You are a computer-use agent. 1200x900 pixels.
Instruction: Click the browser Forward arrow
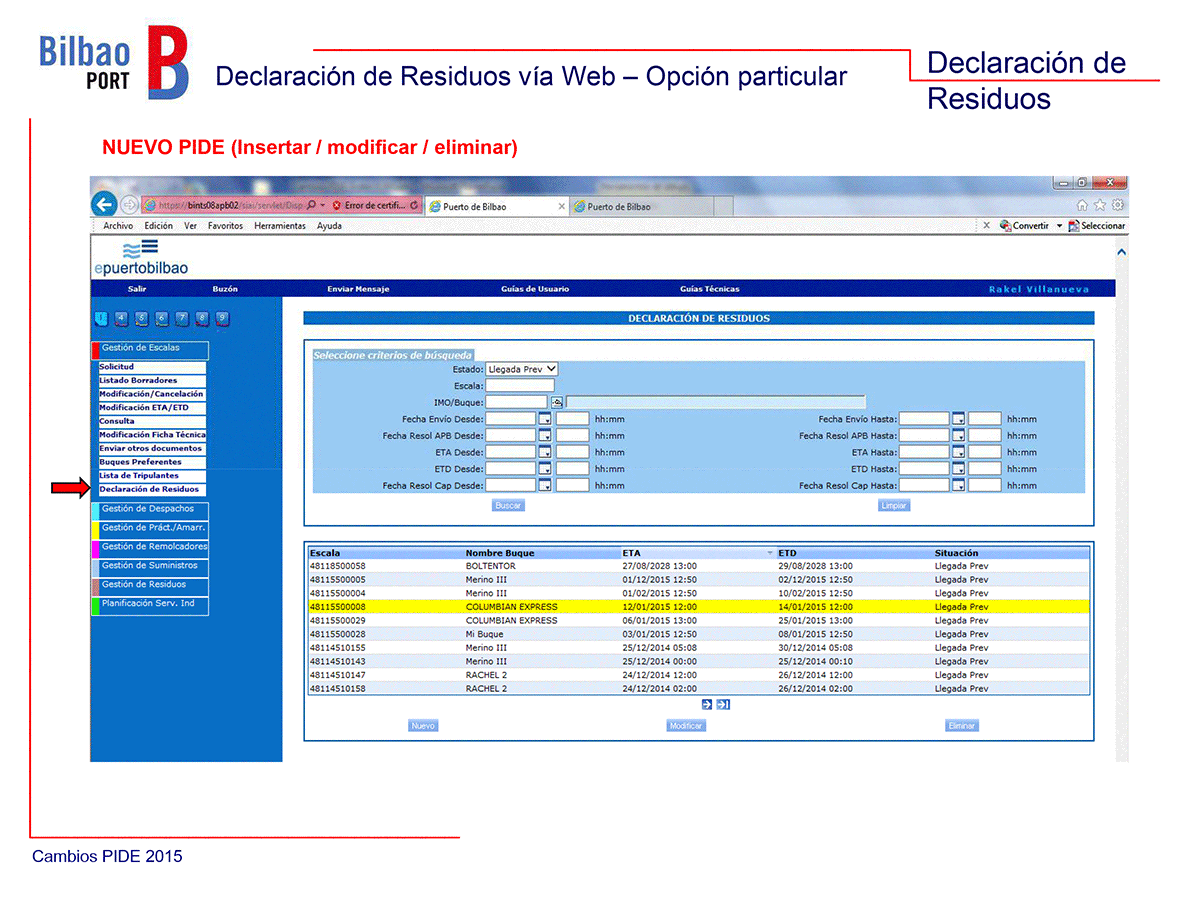(x=129, y=205)
